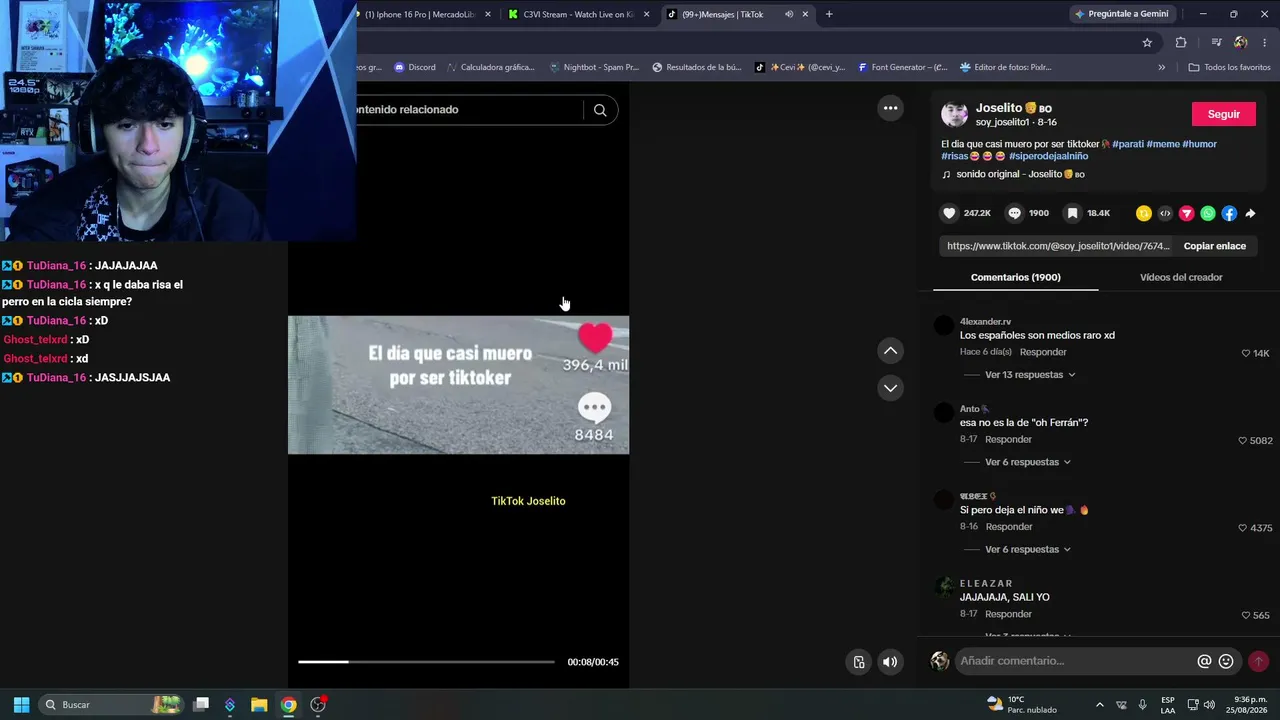Click the yellow repost icon

(x=1144, y=213)
